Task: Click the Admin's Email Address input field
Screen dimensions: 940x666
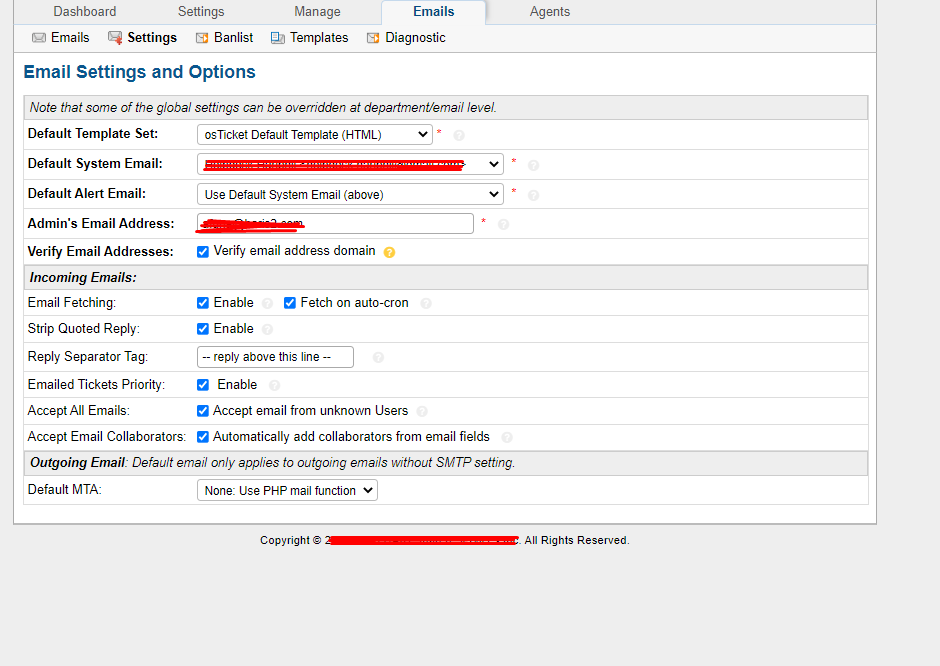Action: (335, 223)
